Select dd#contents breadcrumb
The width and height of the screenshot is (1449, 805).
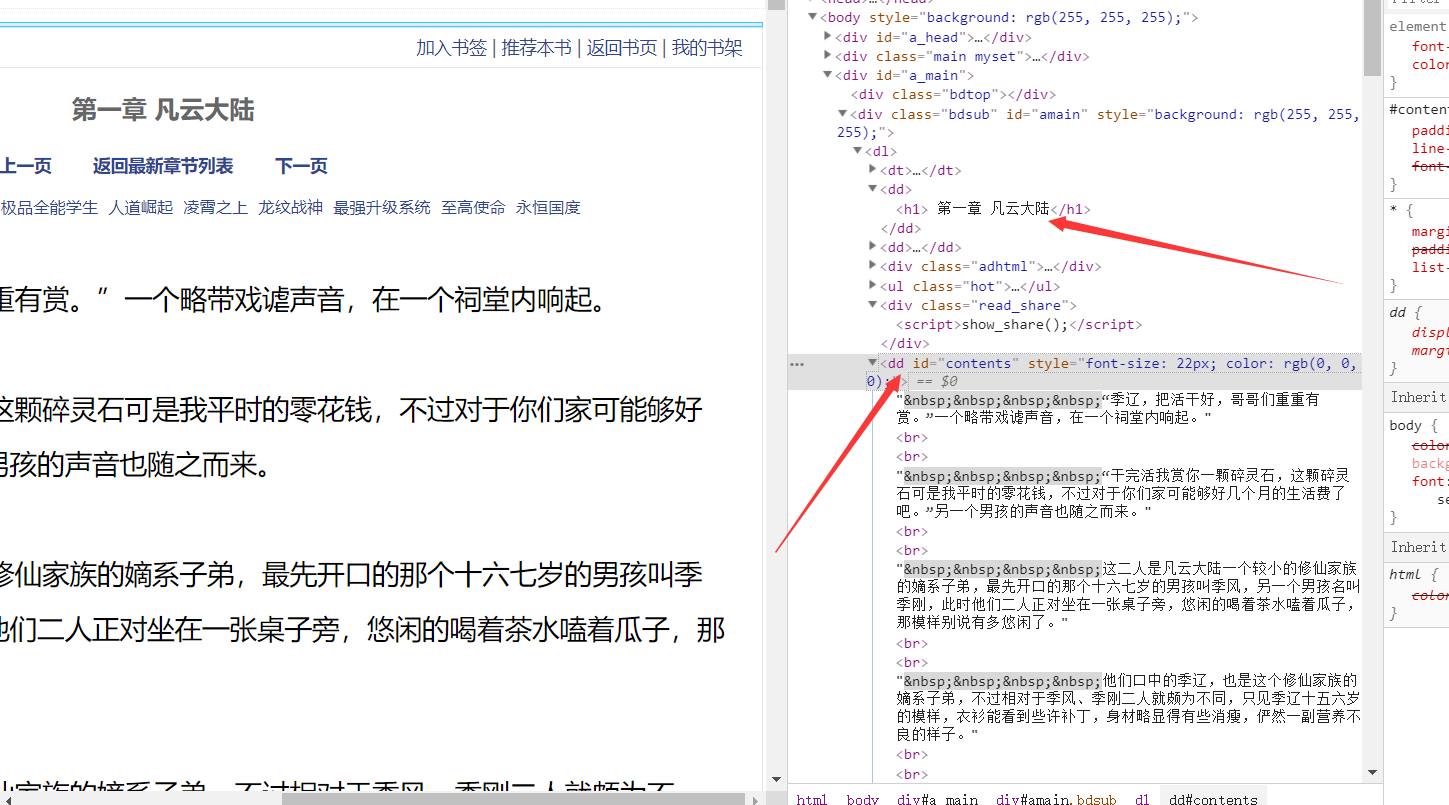pyautogui.click(x=1213, y=799)
